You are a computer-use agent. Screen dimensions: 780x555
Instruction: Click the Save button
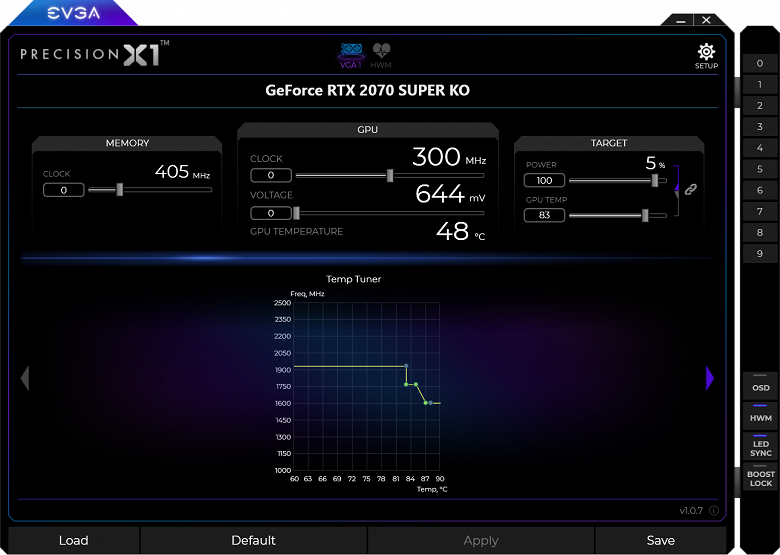coord(661,540)
